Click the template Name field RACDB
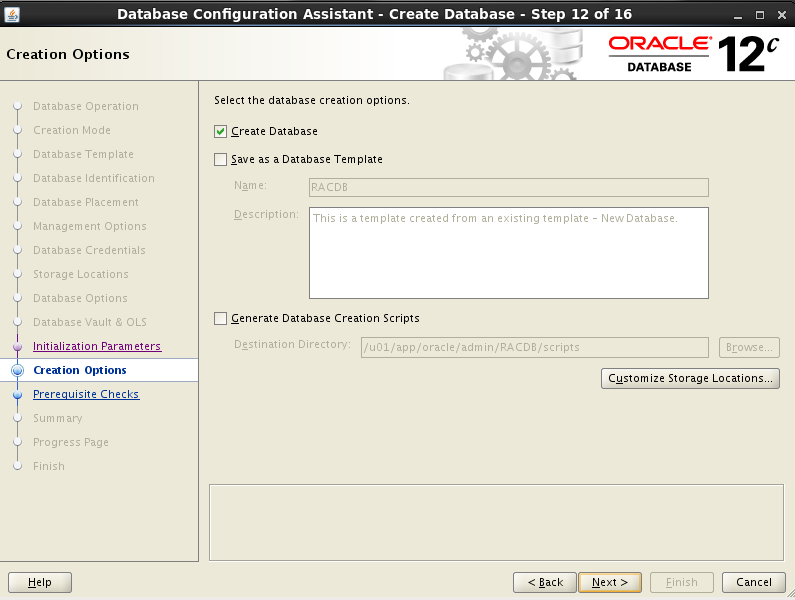The height and width of the screenshot is (600, 795). (509, 187)
